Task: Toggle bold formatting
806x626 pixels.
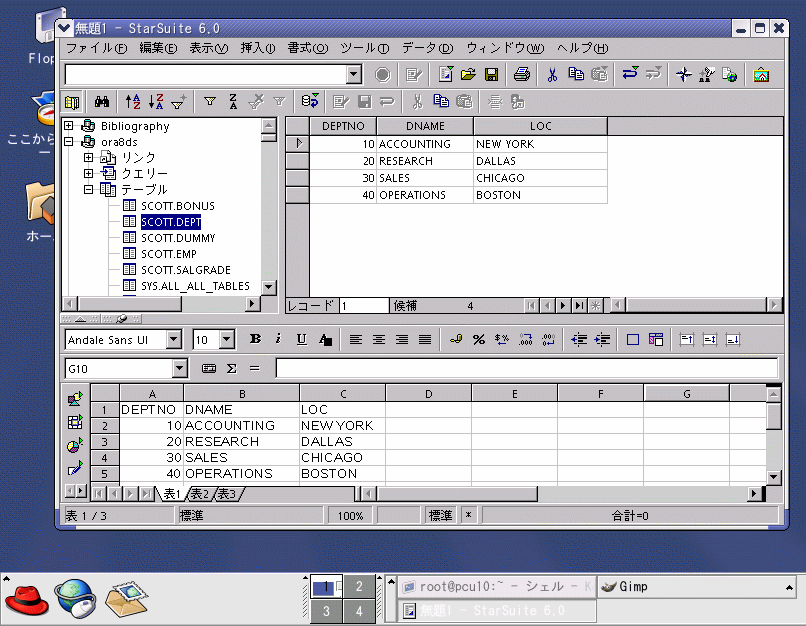Action: [x=255, y=339]
